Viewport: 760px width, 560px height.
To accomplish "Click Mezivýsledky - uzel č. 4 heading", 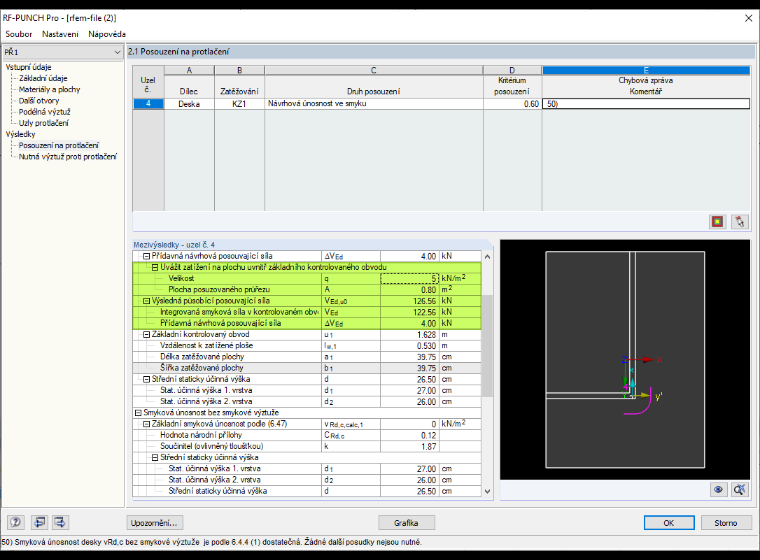I will (174, 245).
